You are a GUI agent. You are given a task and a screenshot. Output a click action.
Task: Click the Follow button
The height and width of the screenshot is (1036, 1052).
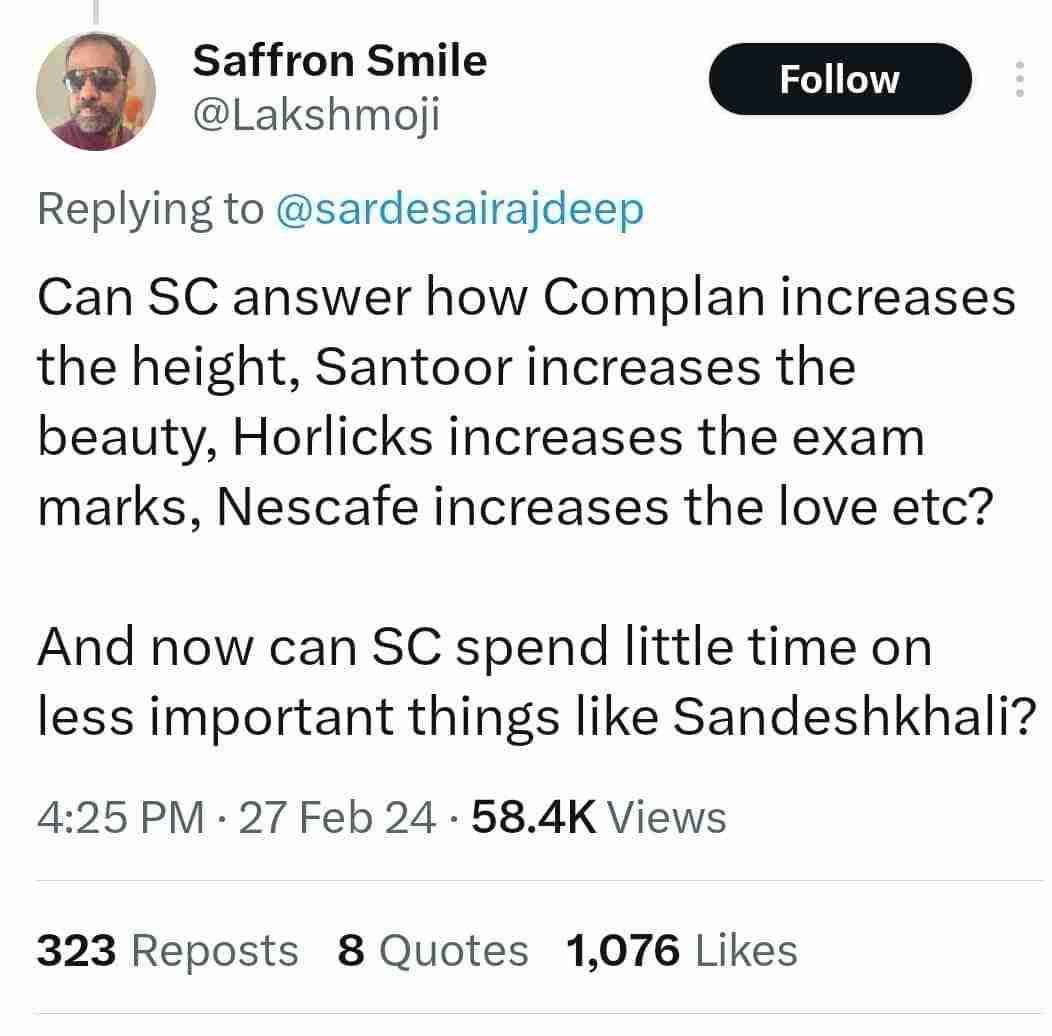tap(839, 79)
